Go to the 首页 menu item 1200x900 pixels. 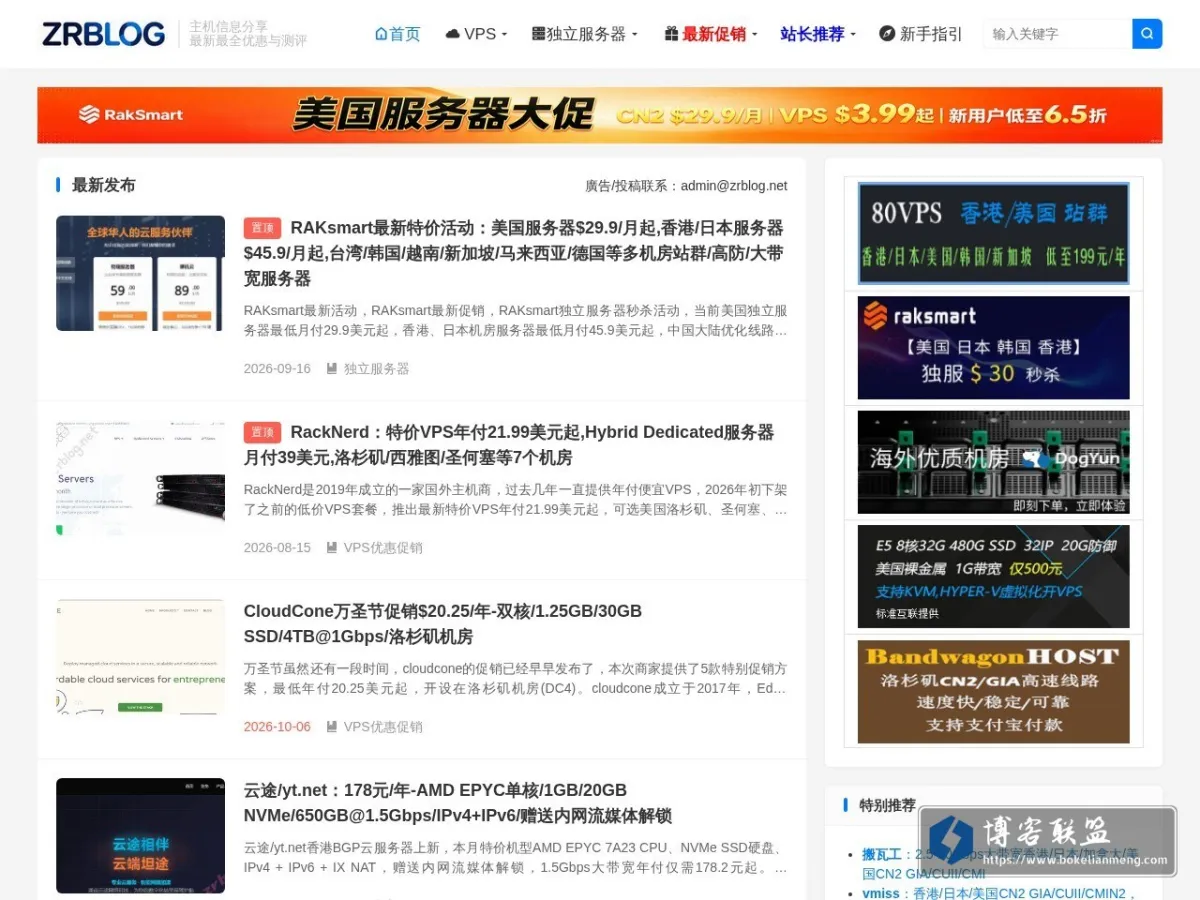point(398,34)
